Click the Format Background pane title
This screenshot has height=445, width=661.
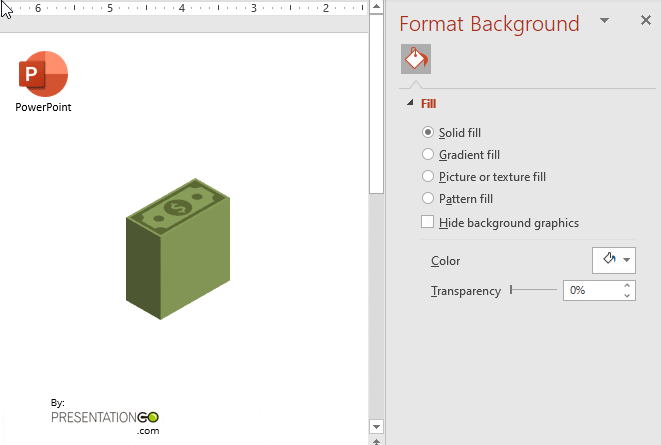click(x=489, y=24)
